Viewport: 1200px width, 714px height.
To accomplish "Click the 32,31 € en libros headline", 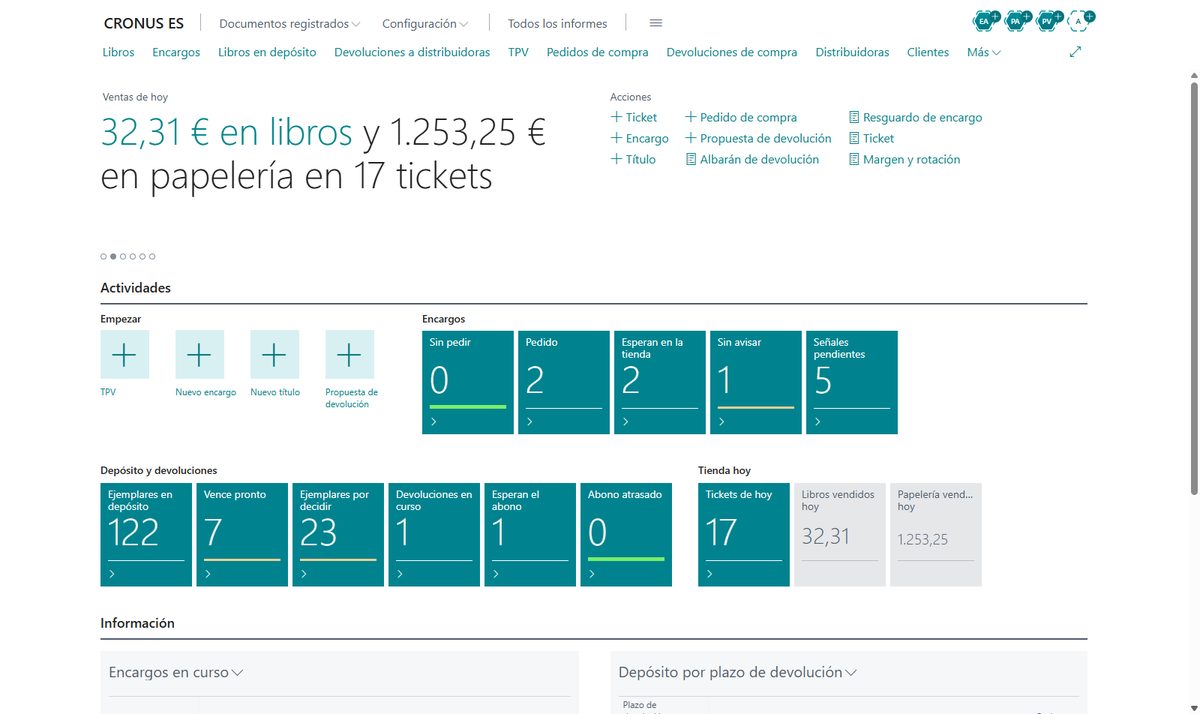I will (x=227, y=132).
